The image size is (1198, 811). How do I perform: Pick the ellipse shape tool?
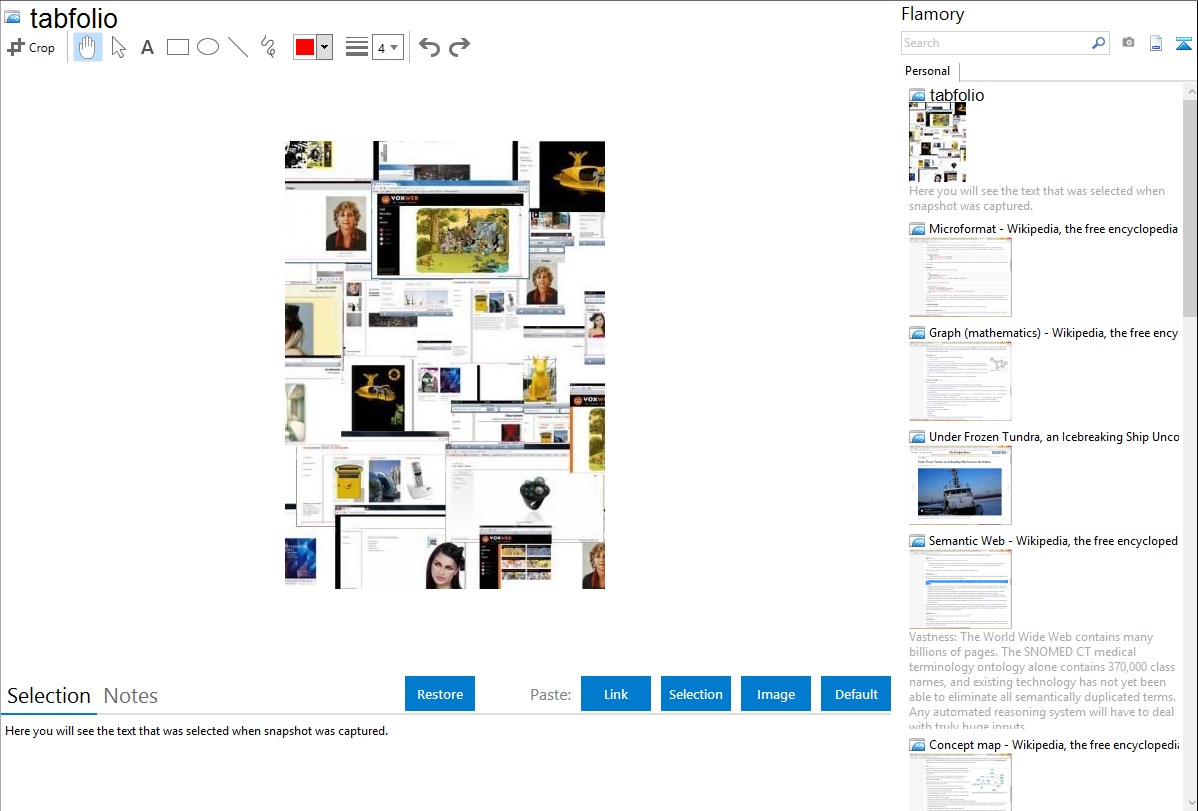click(x=208, y=47)
